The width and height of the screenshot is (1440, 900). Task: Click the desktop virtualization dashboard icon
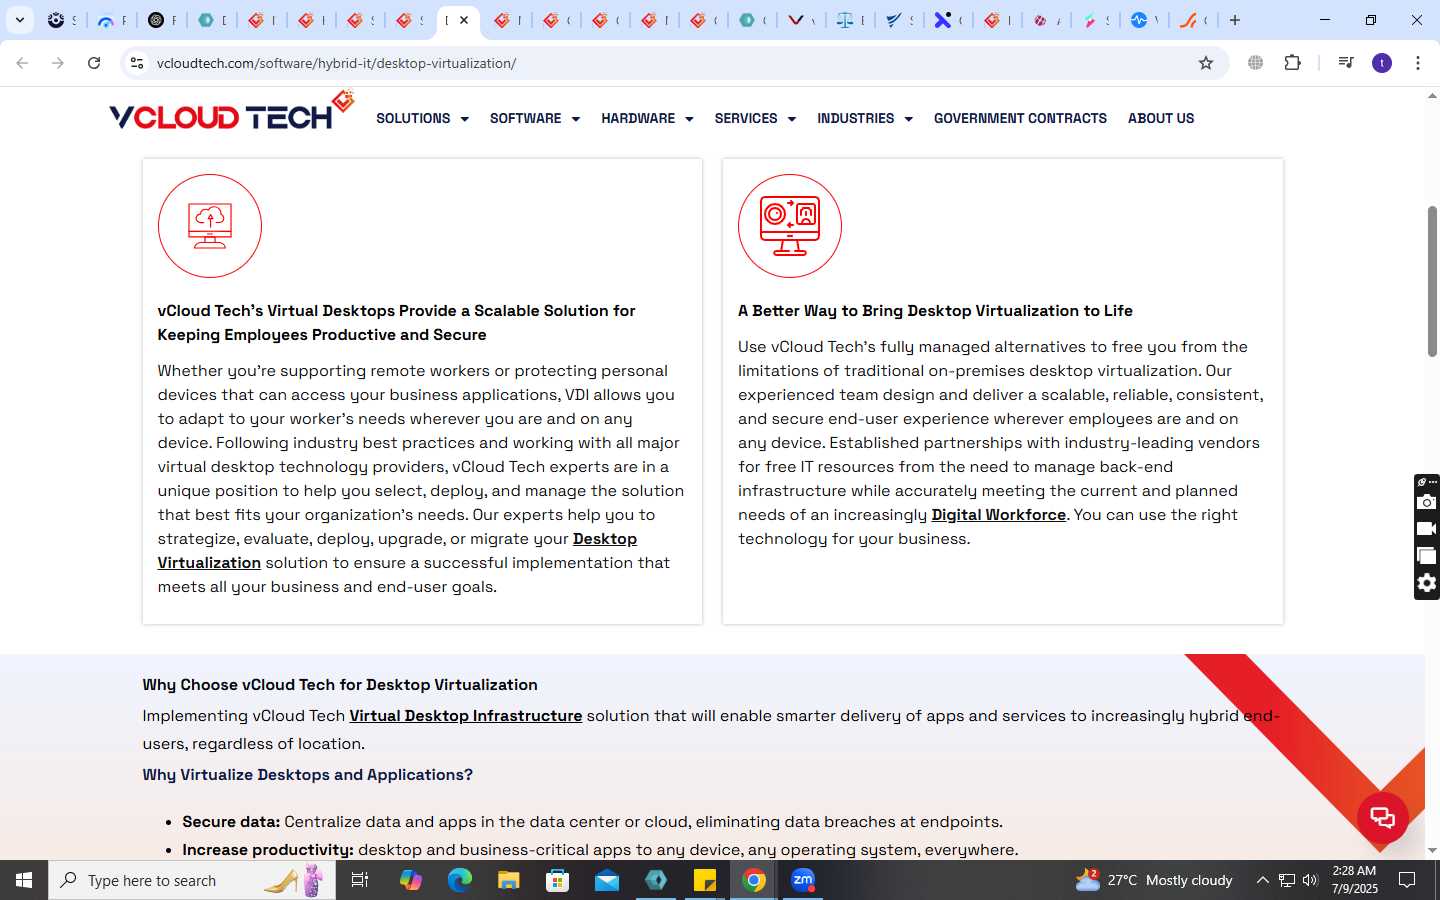[790, 226]
